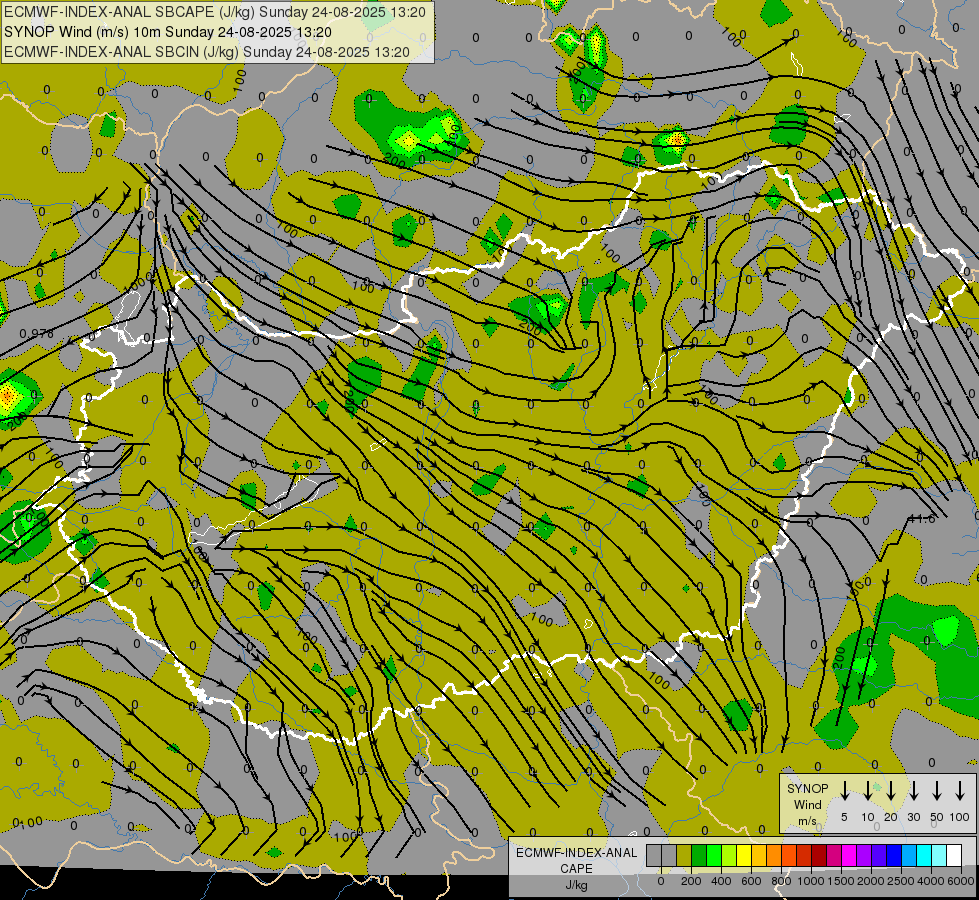Click the '50' label in the wind legend

[x=937, y=817]
